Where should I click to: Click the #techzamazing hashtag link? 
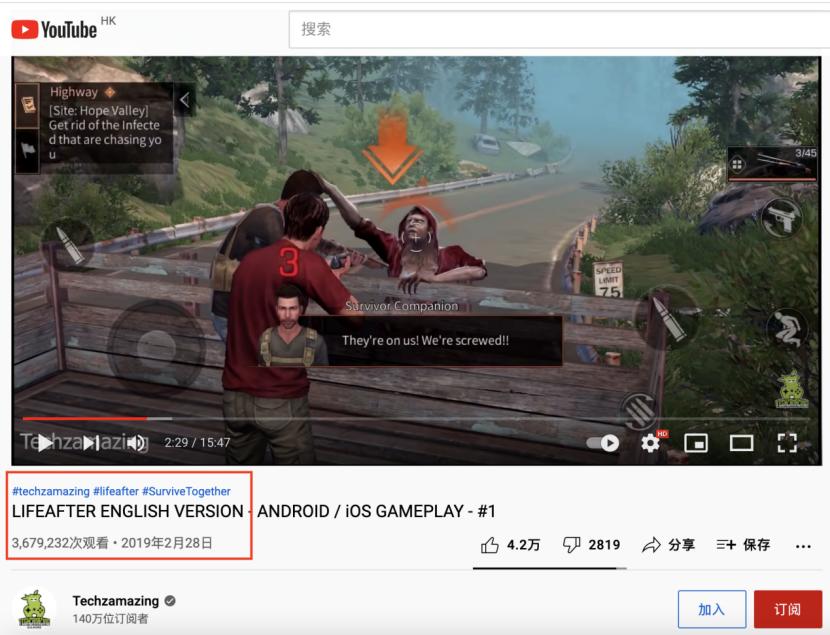coord(51,491)
